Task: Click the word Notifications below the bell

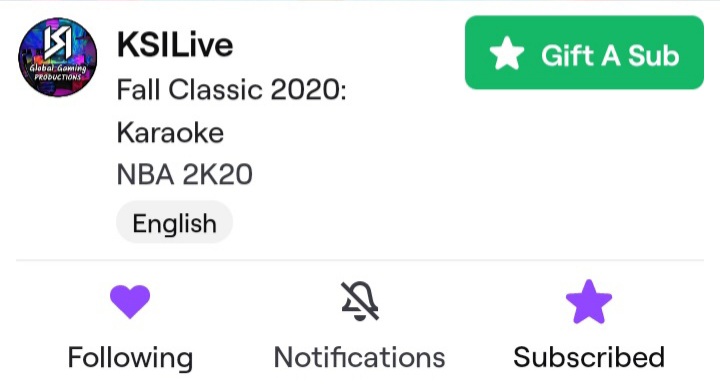Action: (x=360, y=357)
